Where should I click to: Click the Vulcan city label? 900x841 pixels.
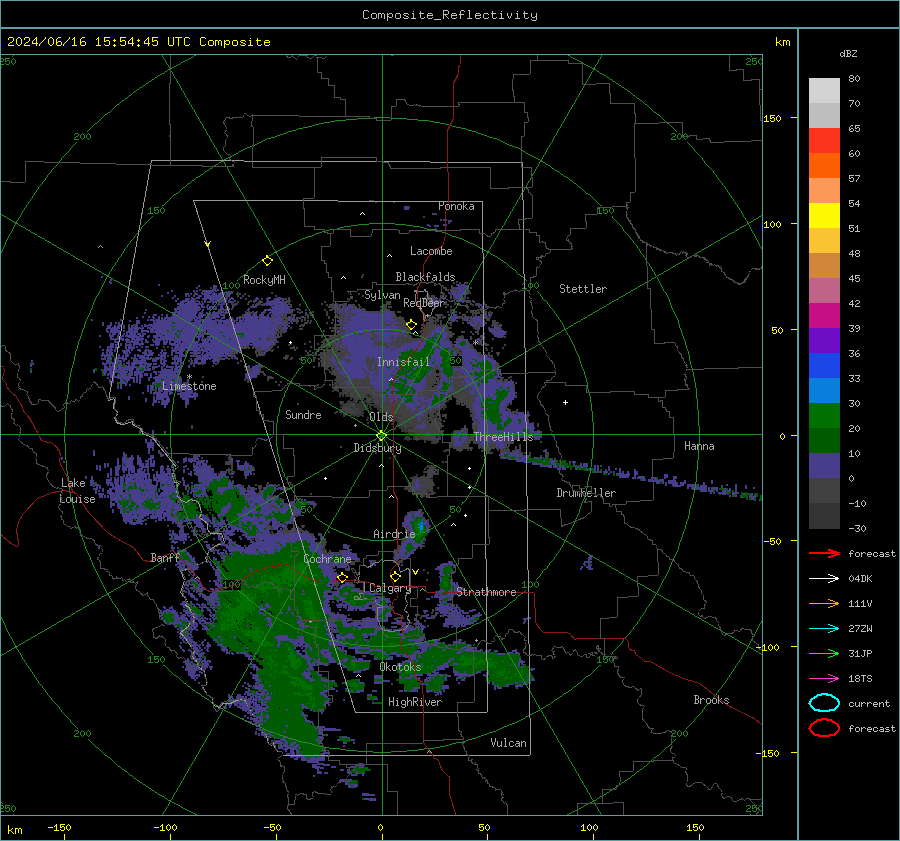tap(508, 743)
